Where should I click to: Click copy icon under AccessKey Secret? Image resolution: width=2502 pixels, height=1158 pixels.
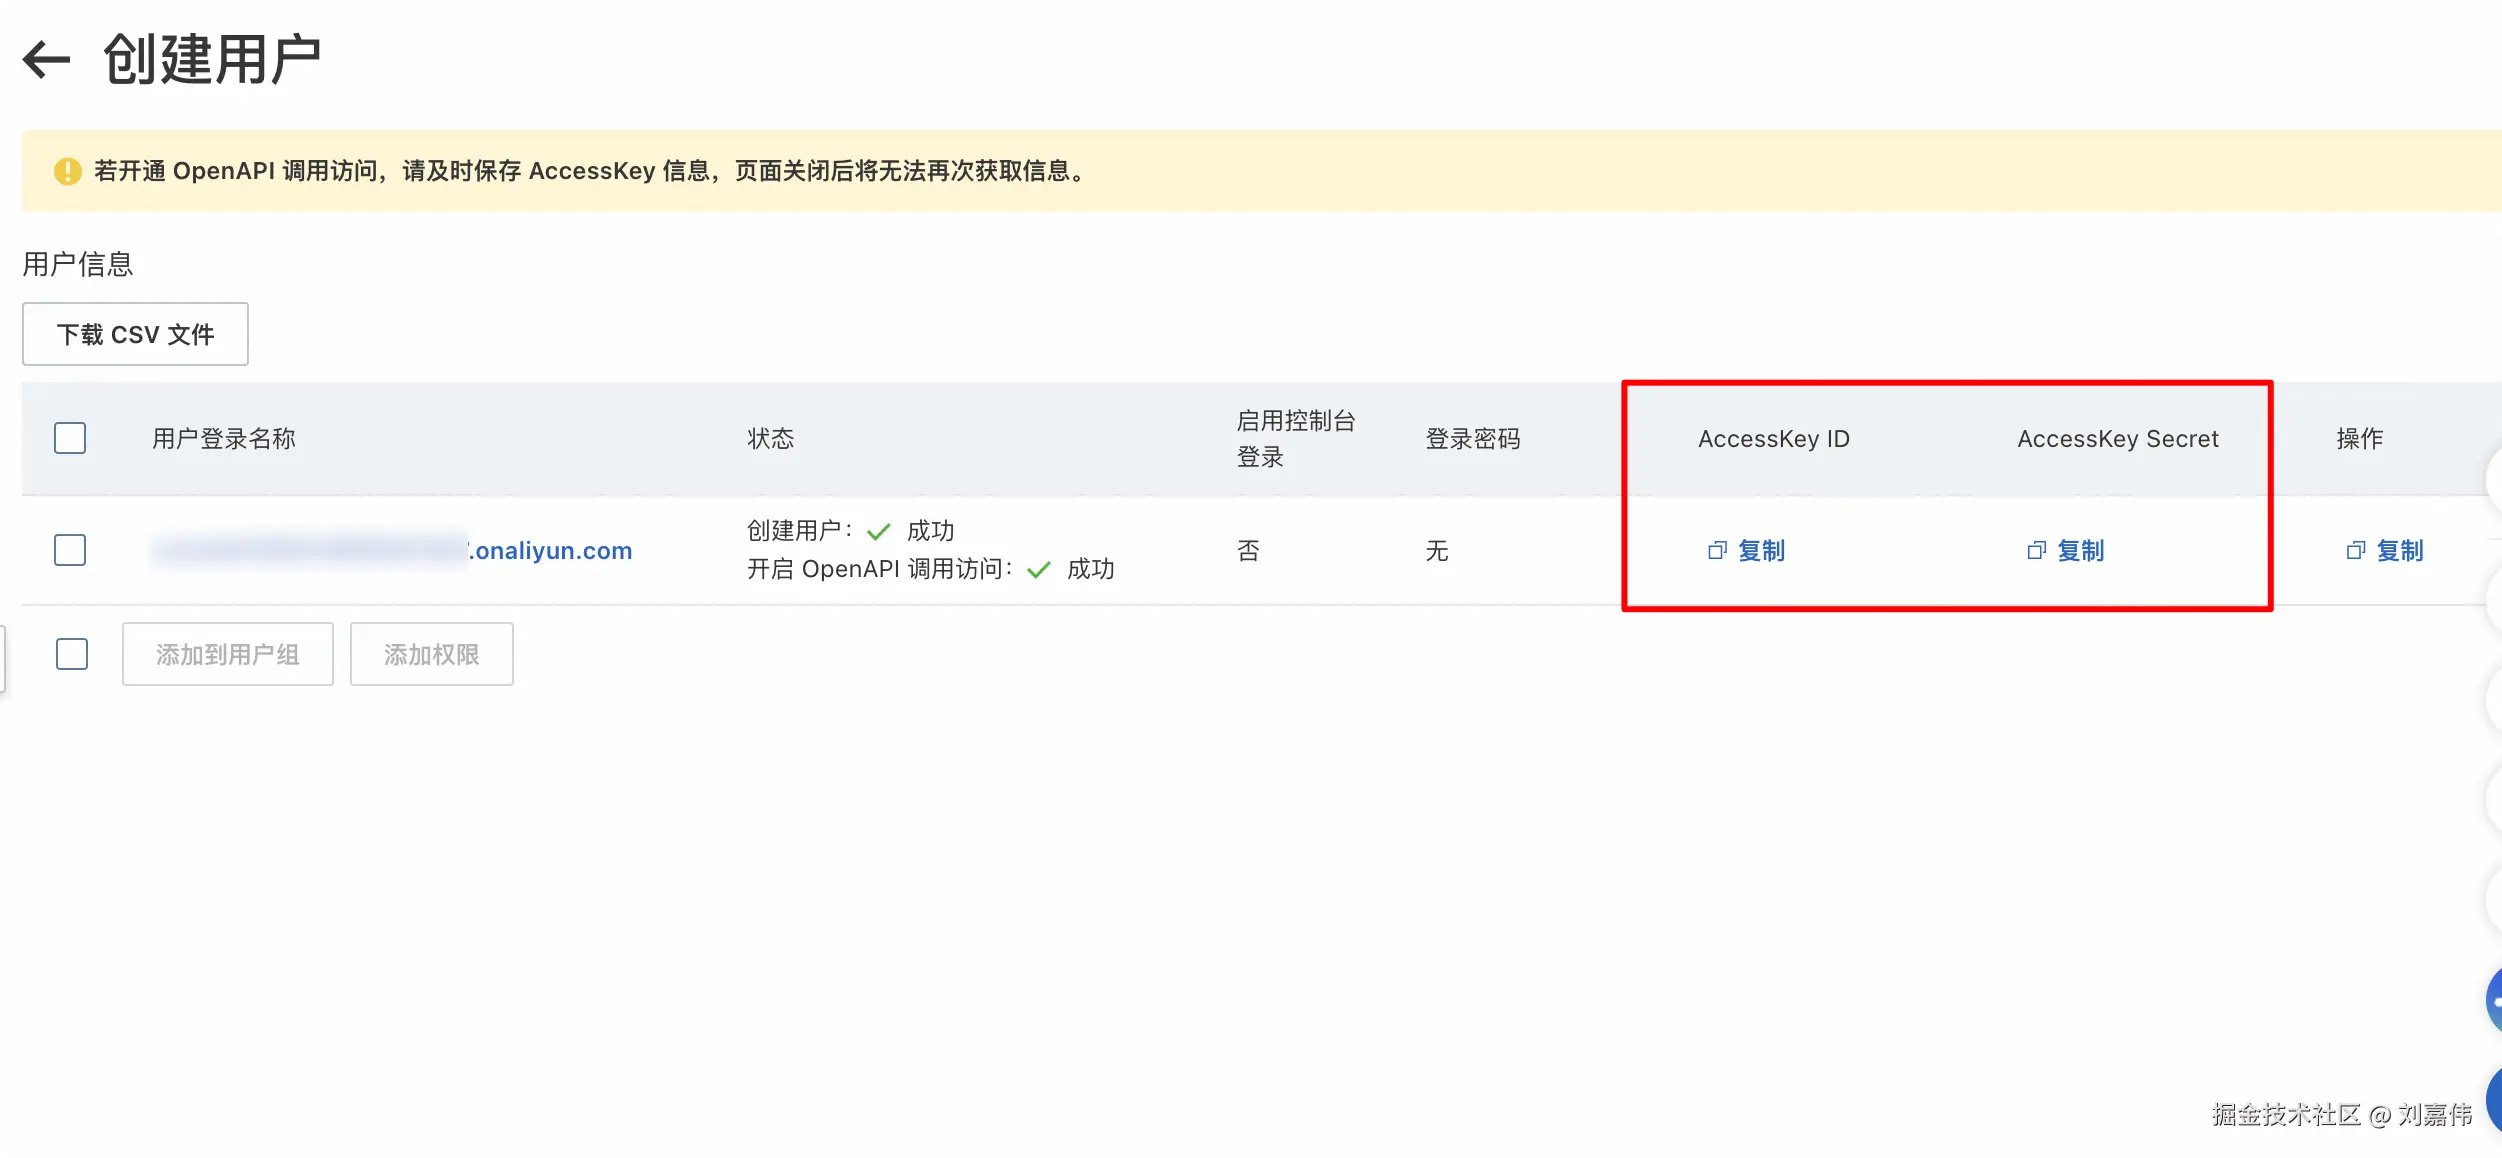[2036, 551]
